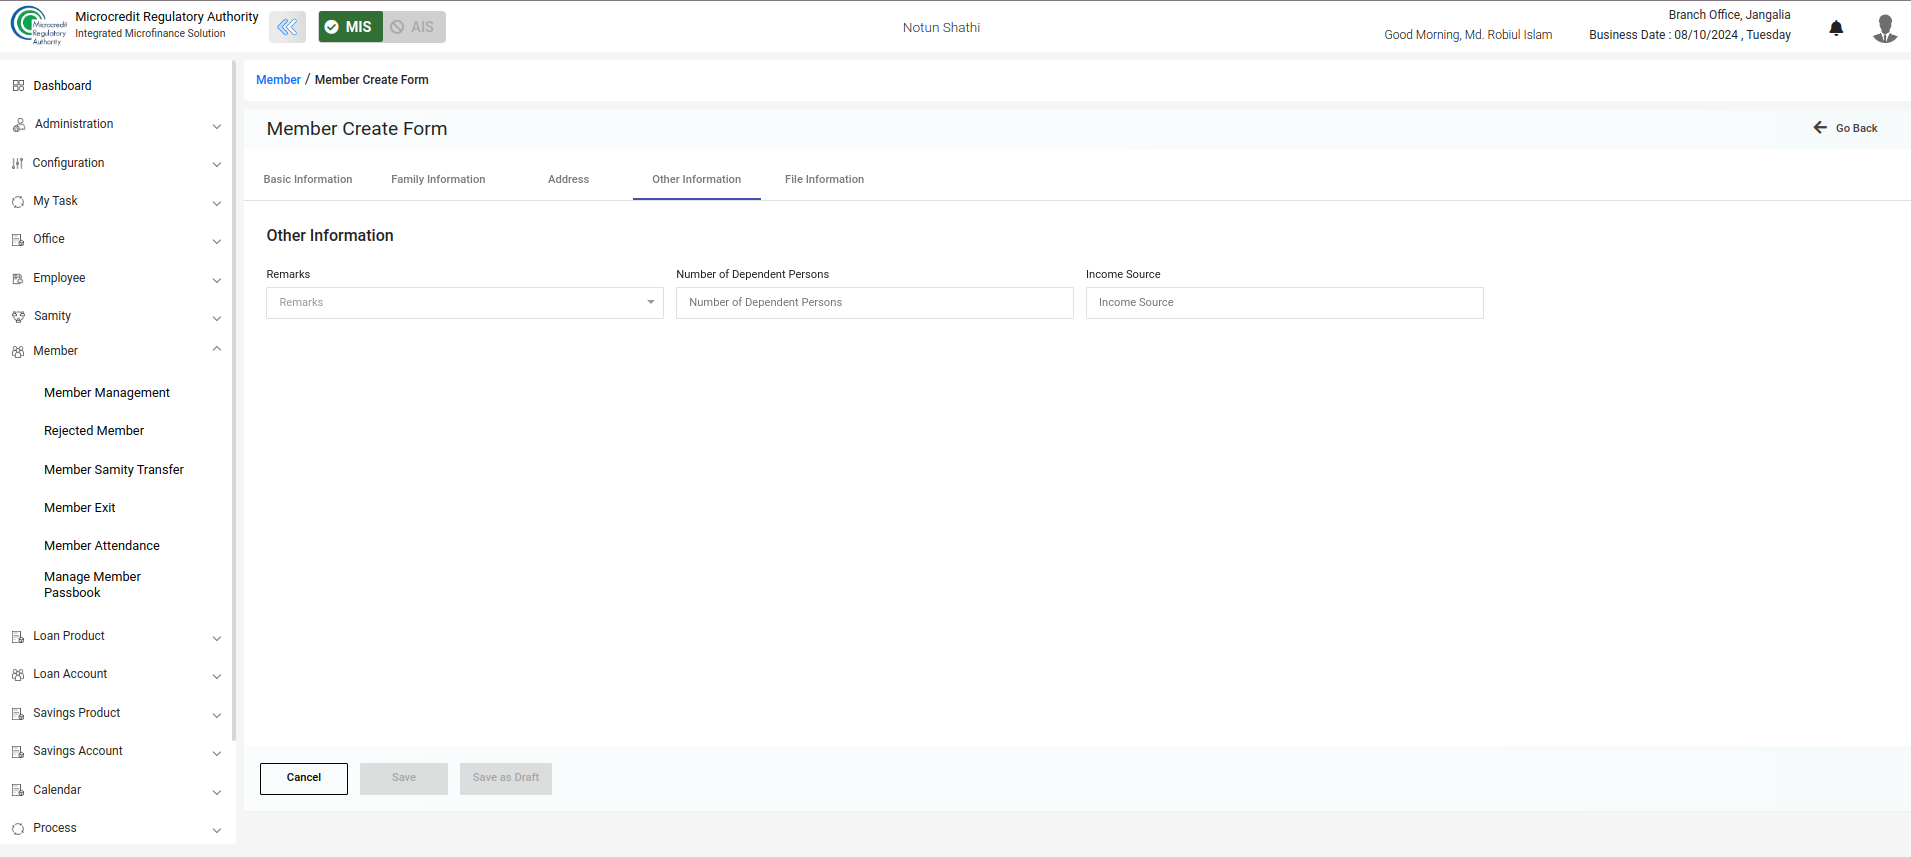Click the Notun Shathi header text
The image size is (1911, 857).
(941, 28)
